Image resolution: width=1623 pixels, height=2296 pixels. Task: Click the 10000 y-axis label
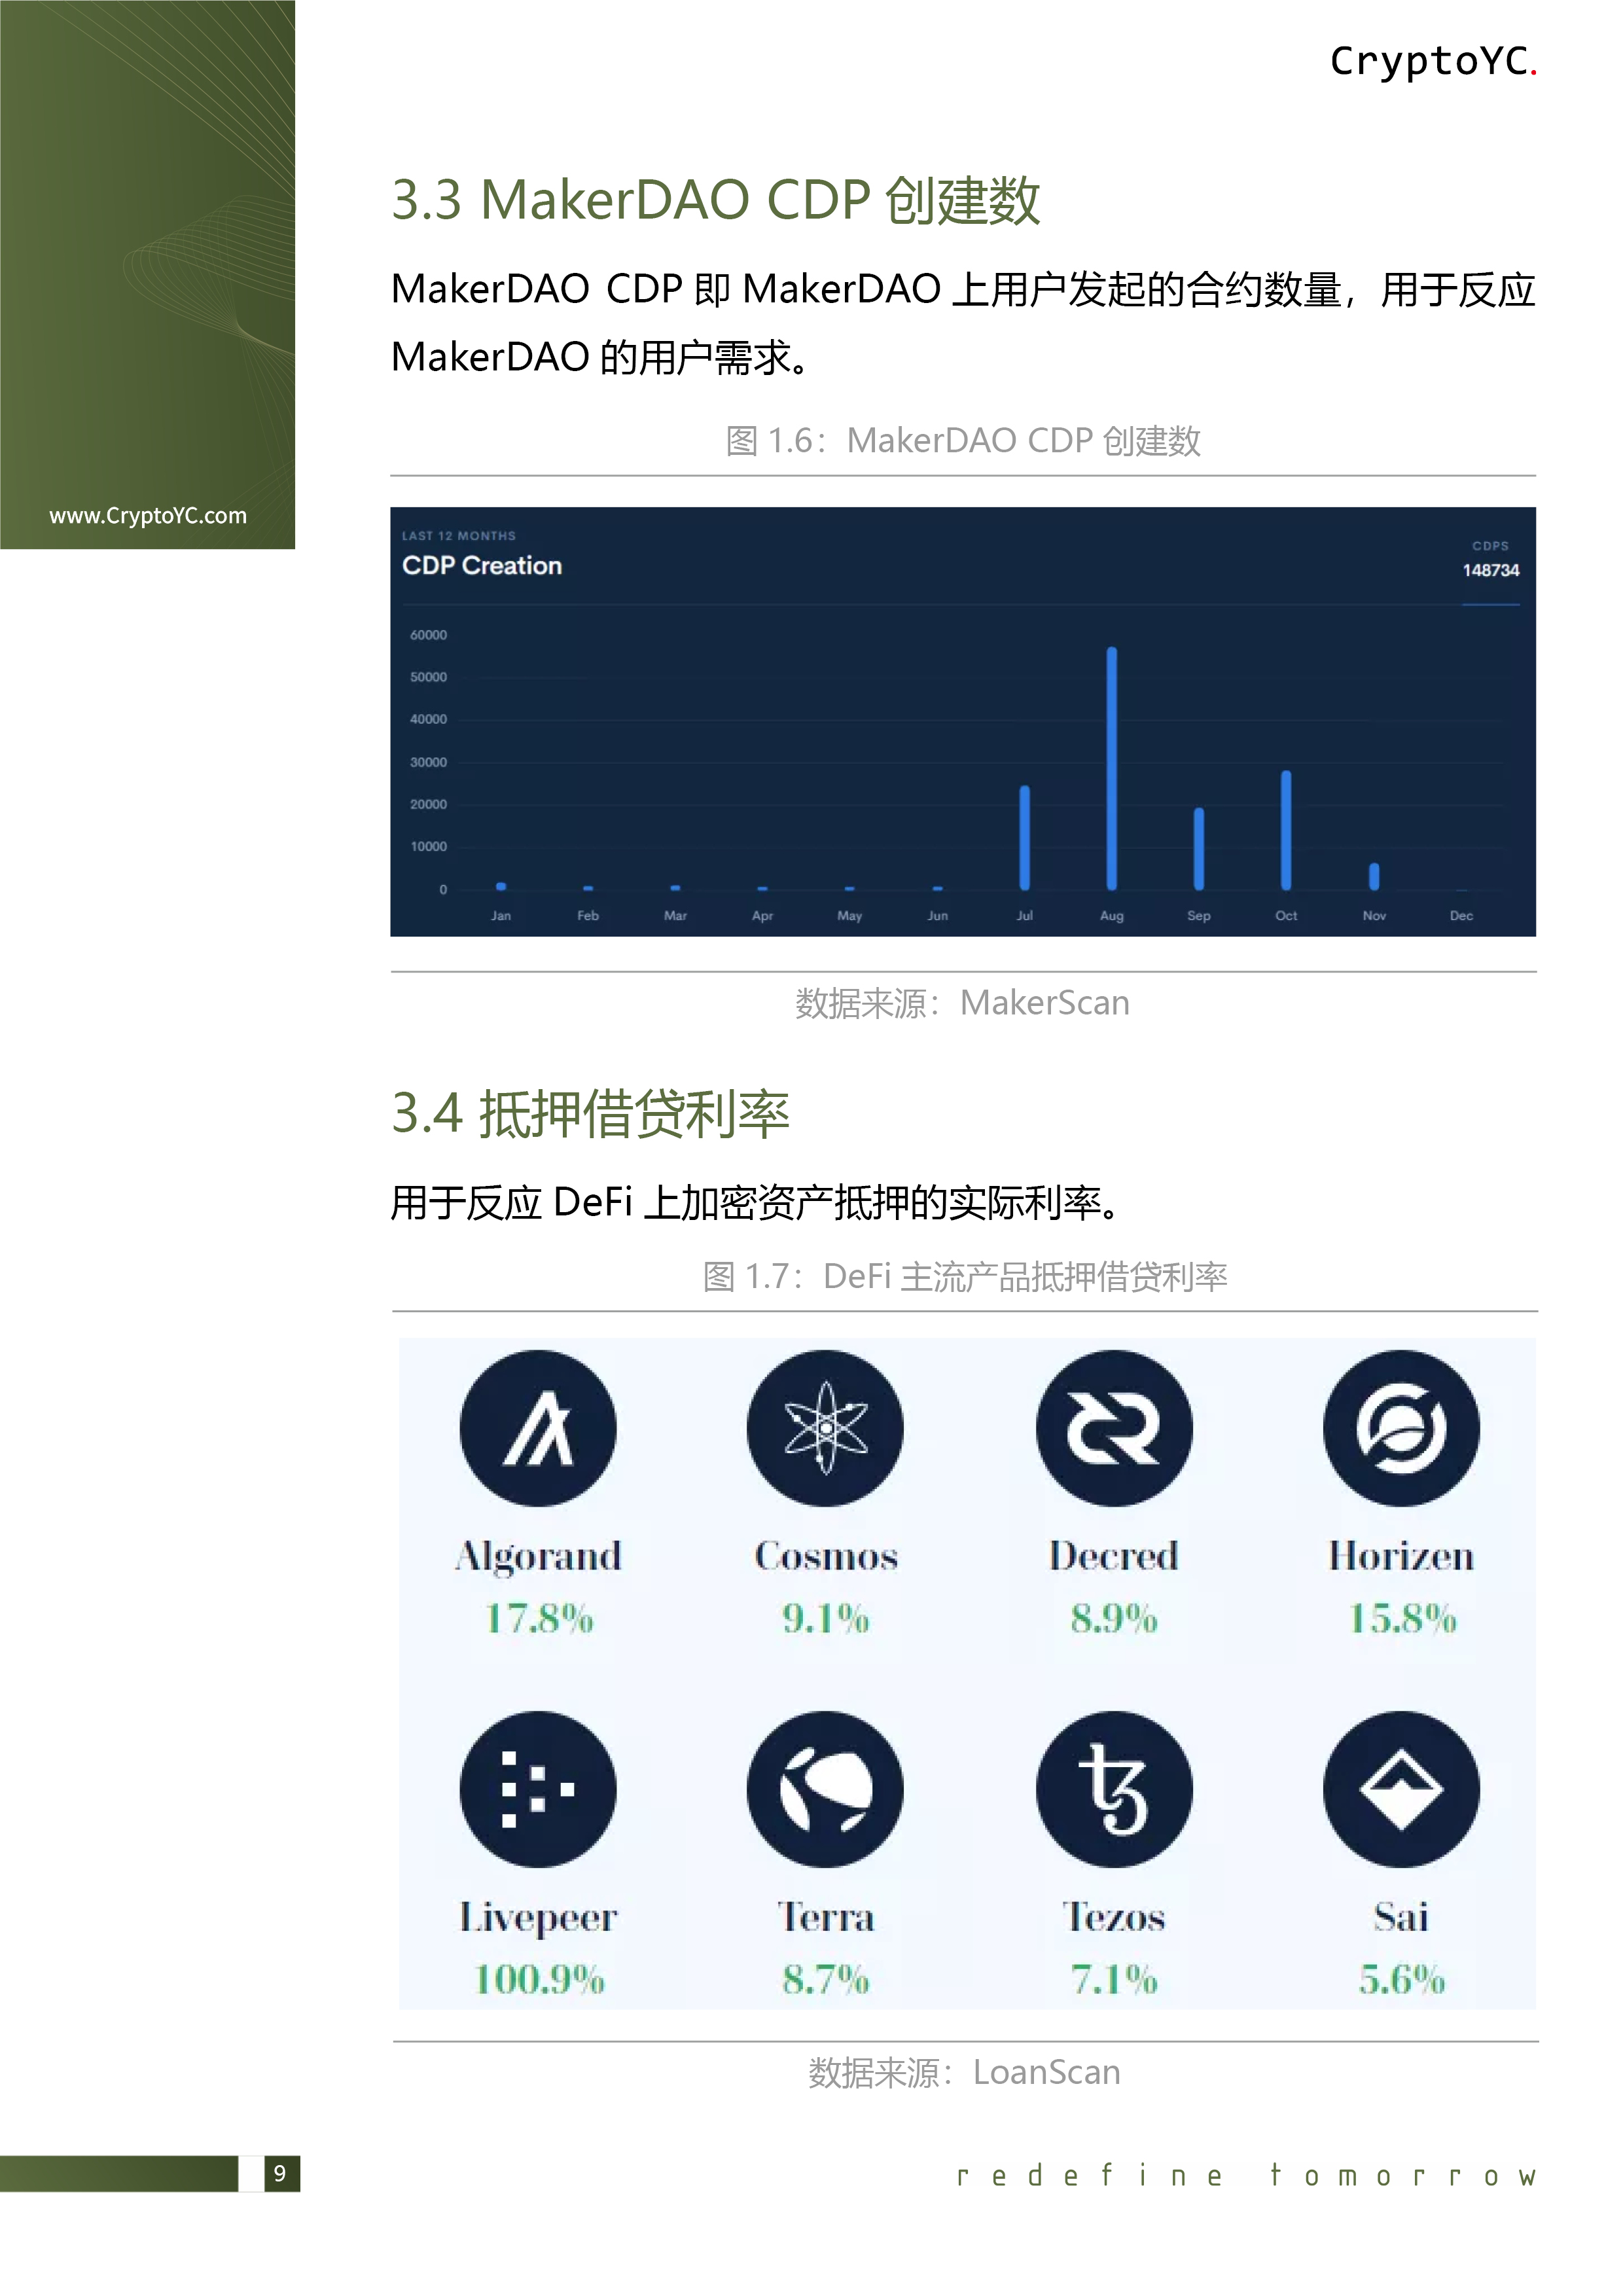point(428,847)
